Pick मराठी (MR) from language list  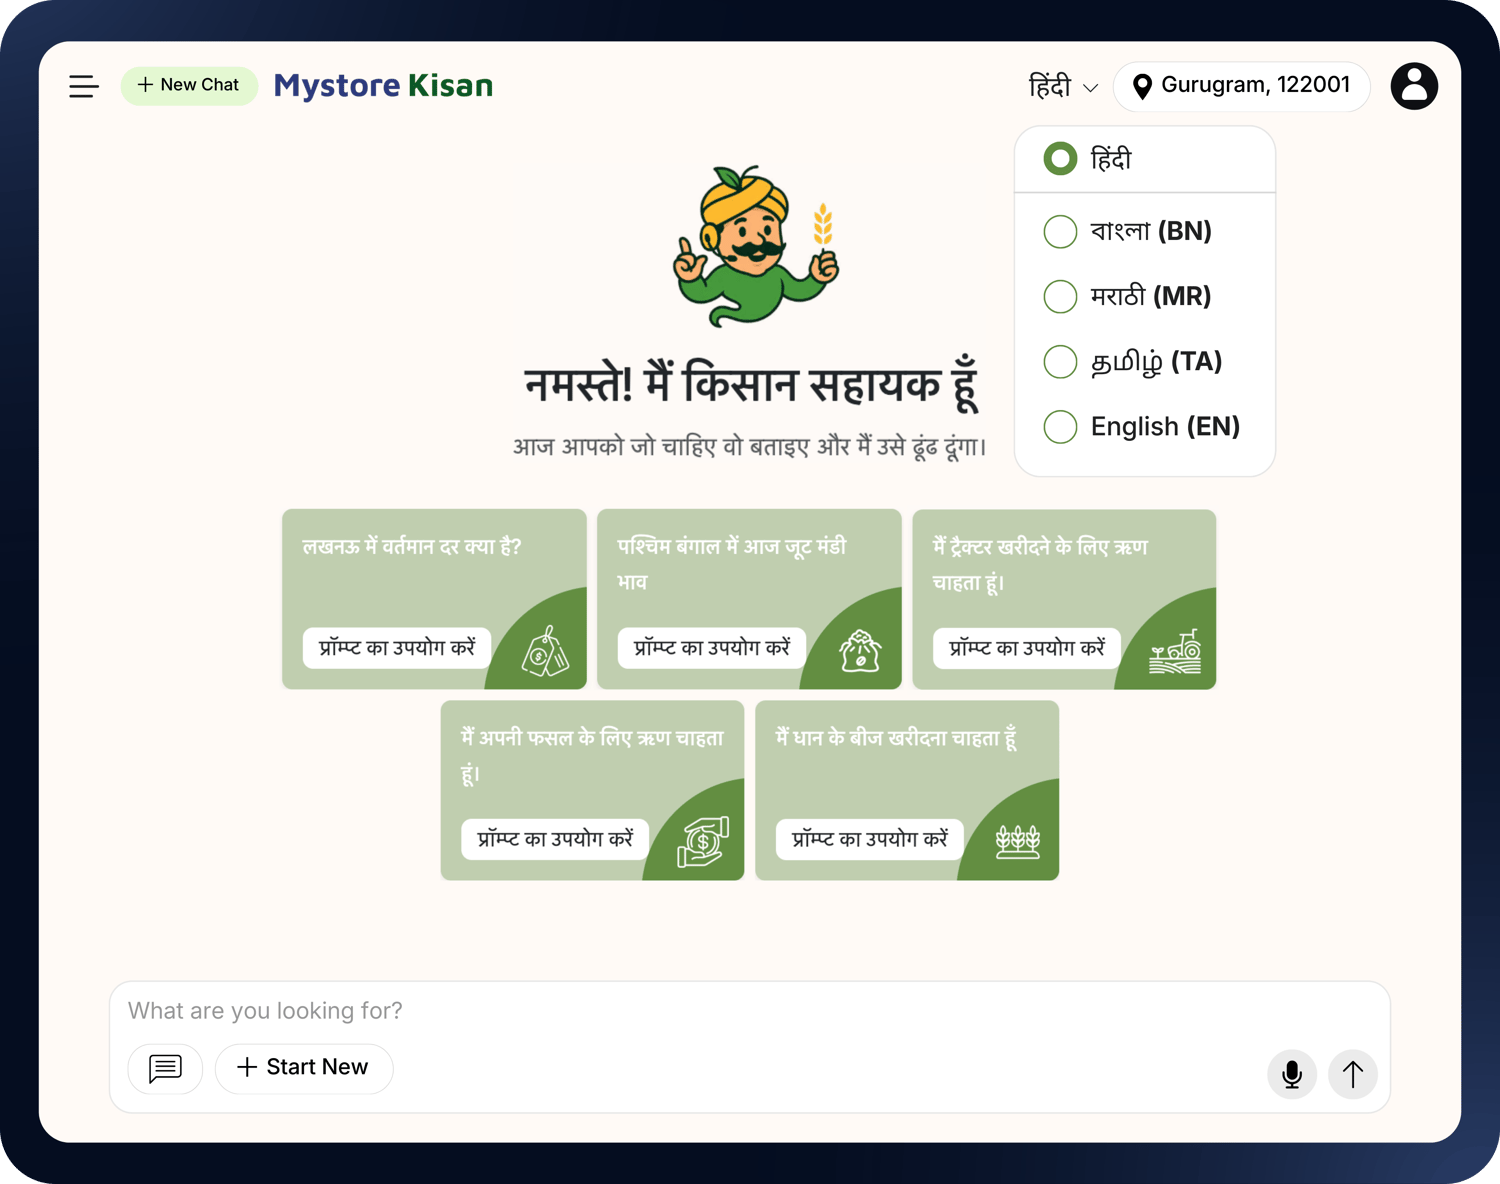tap(1060, 297)
